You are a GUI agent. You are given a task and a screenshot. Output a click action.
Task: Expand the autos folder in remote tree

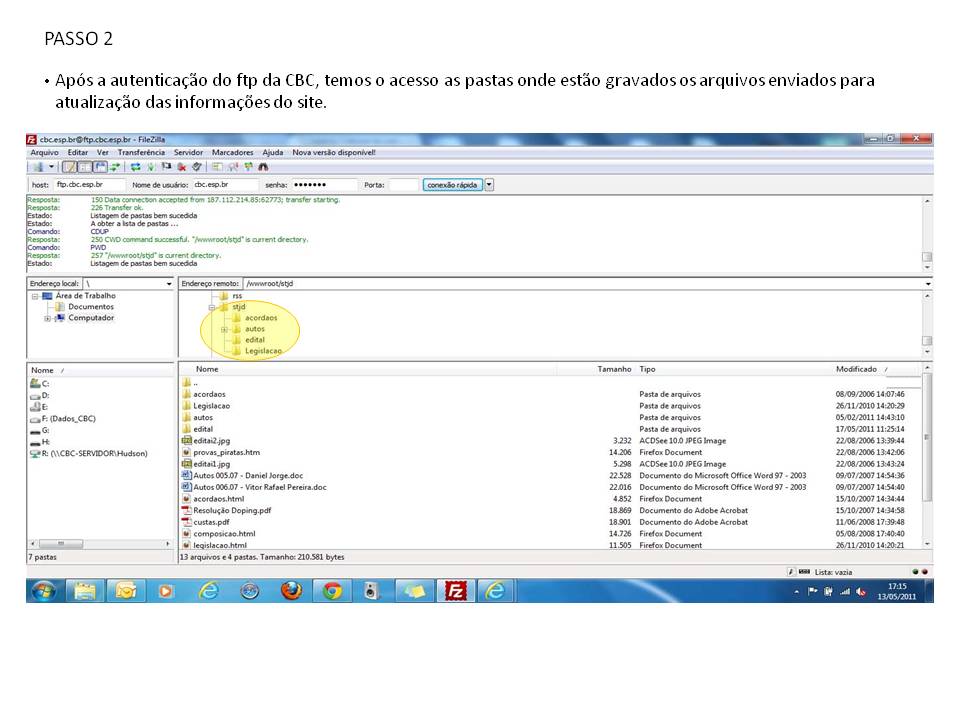coord(224,329)
